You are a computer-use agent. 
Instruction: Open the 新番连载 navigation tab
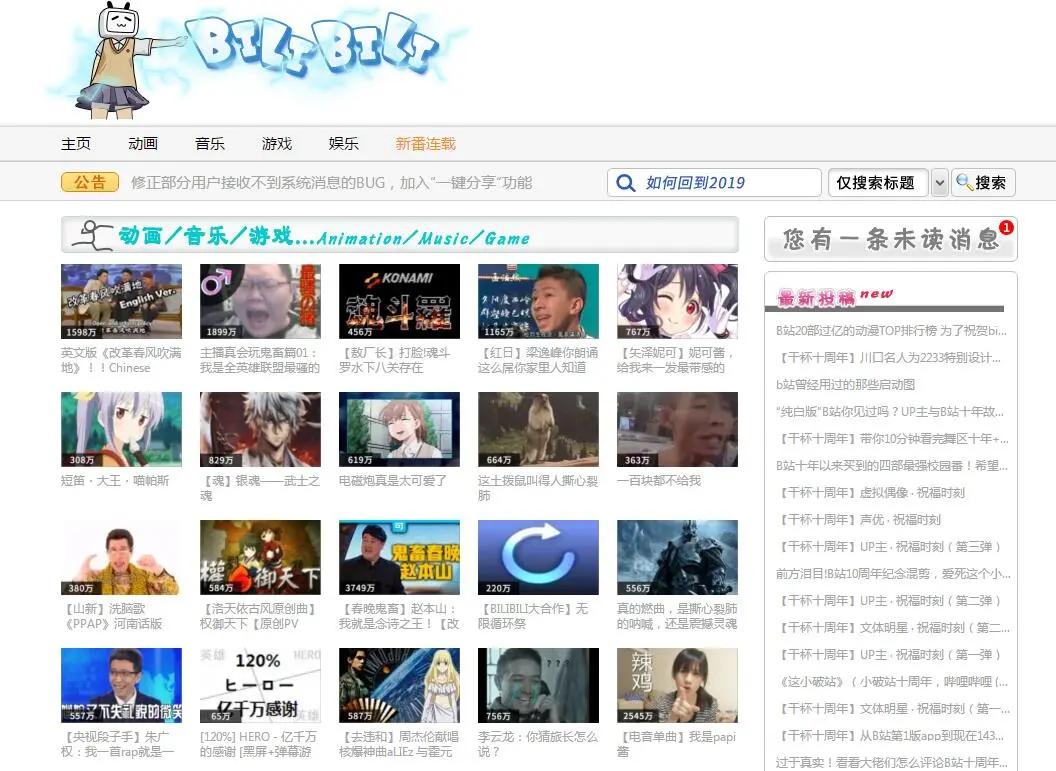(426, 143)
